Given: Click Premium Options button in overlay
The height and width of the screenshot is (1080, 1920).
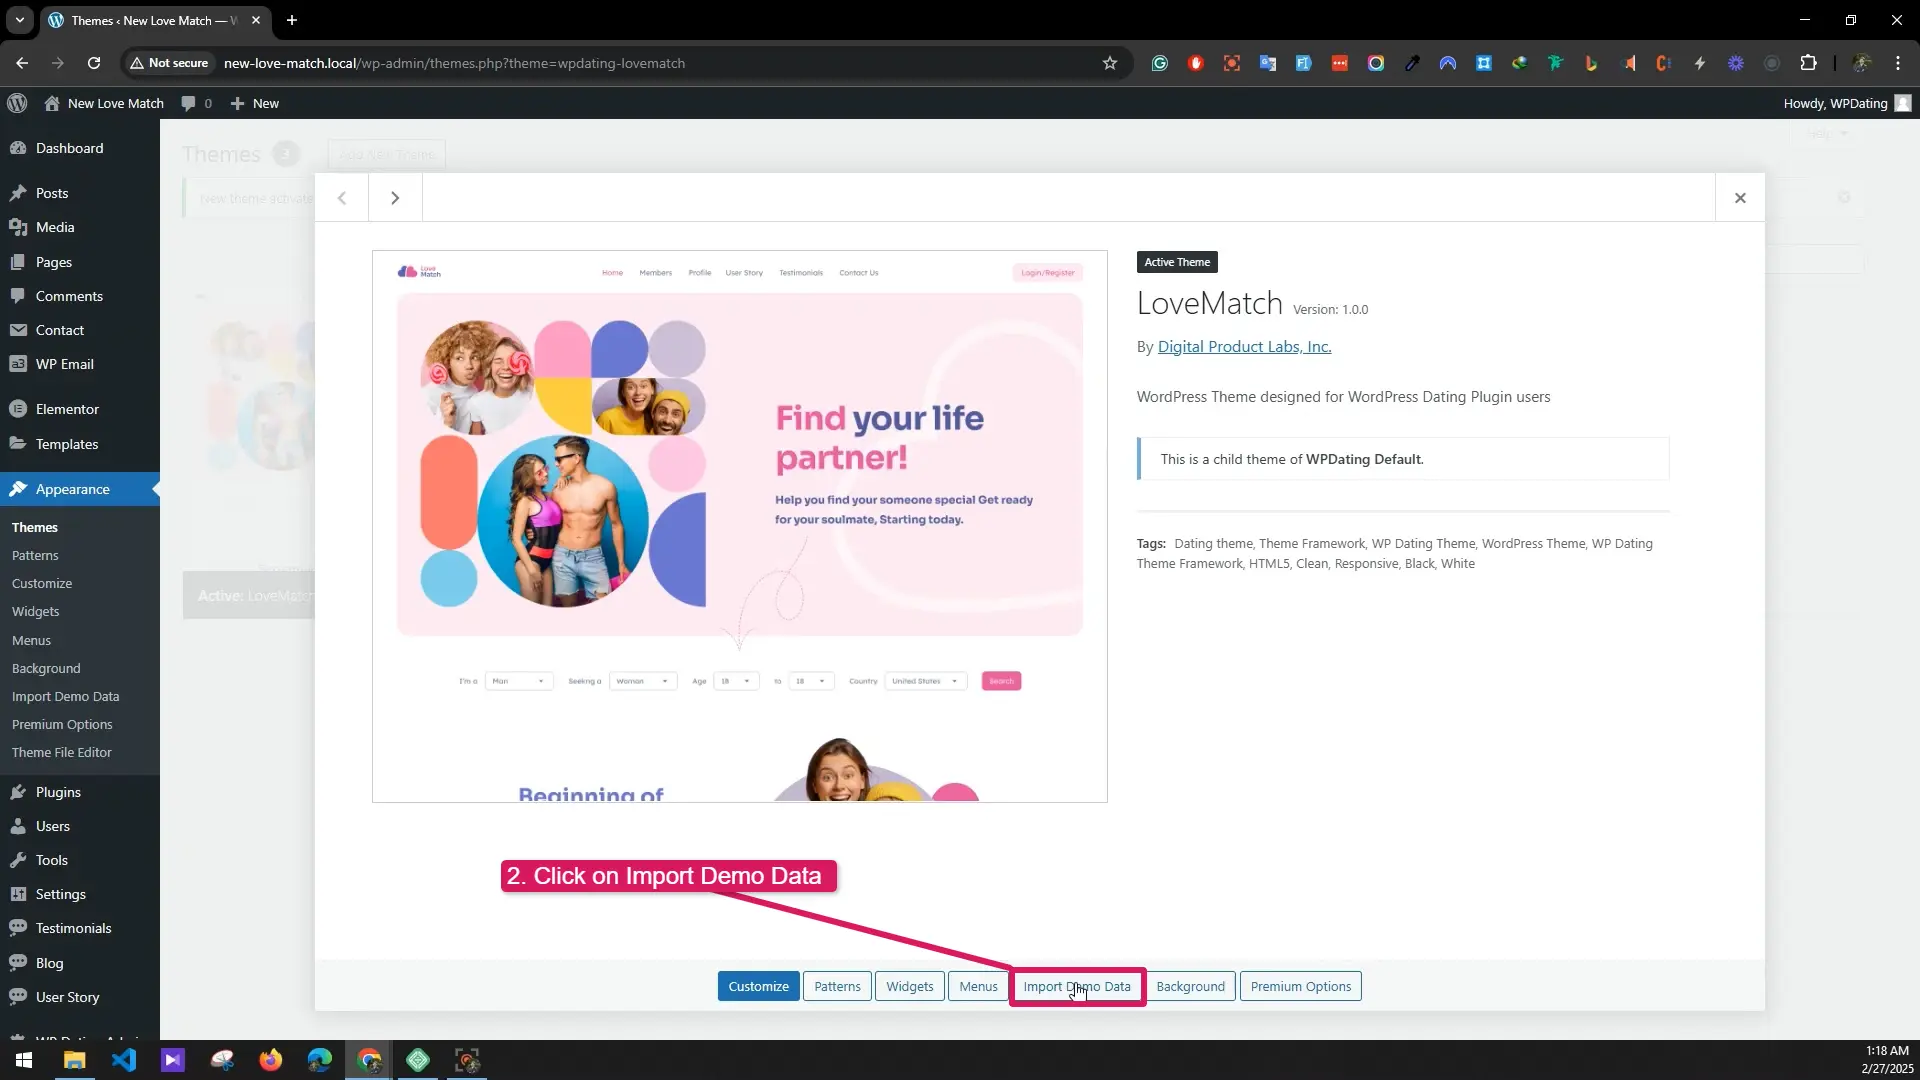Looking at the screenshot, I should pyautogui.click(x=1300, y=986).
